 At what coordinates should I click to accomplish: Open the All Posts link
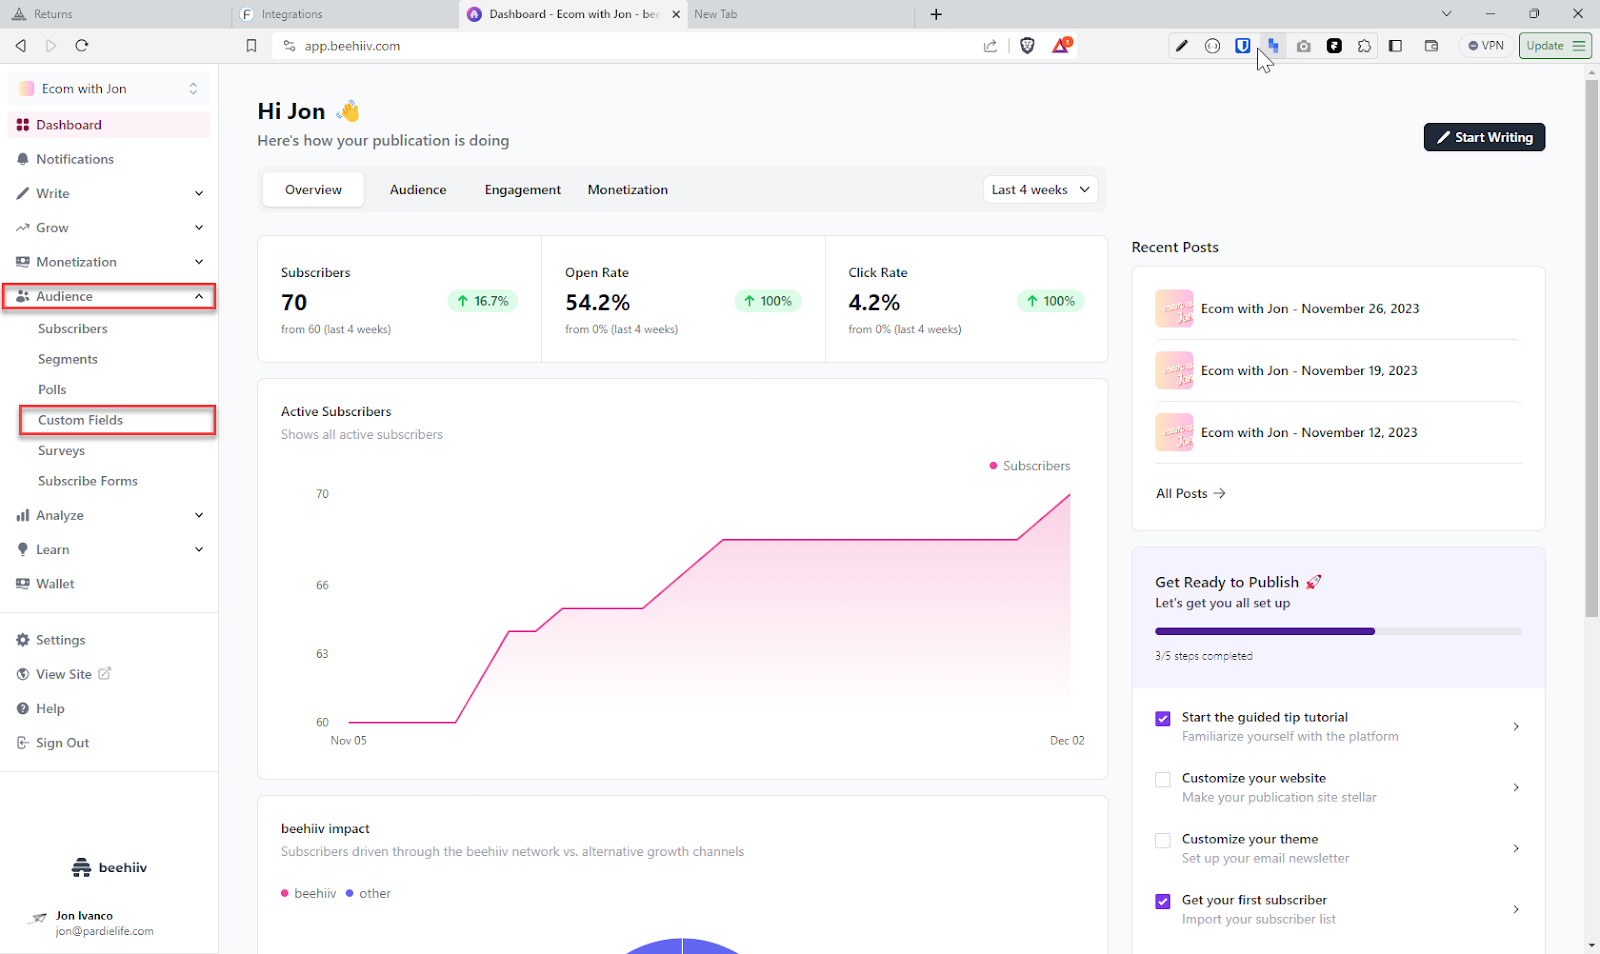[x=1191, y=493]
